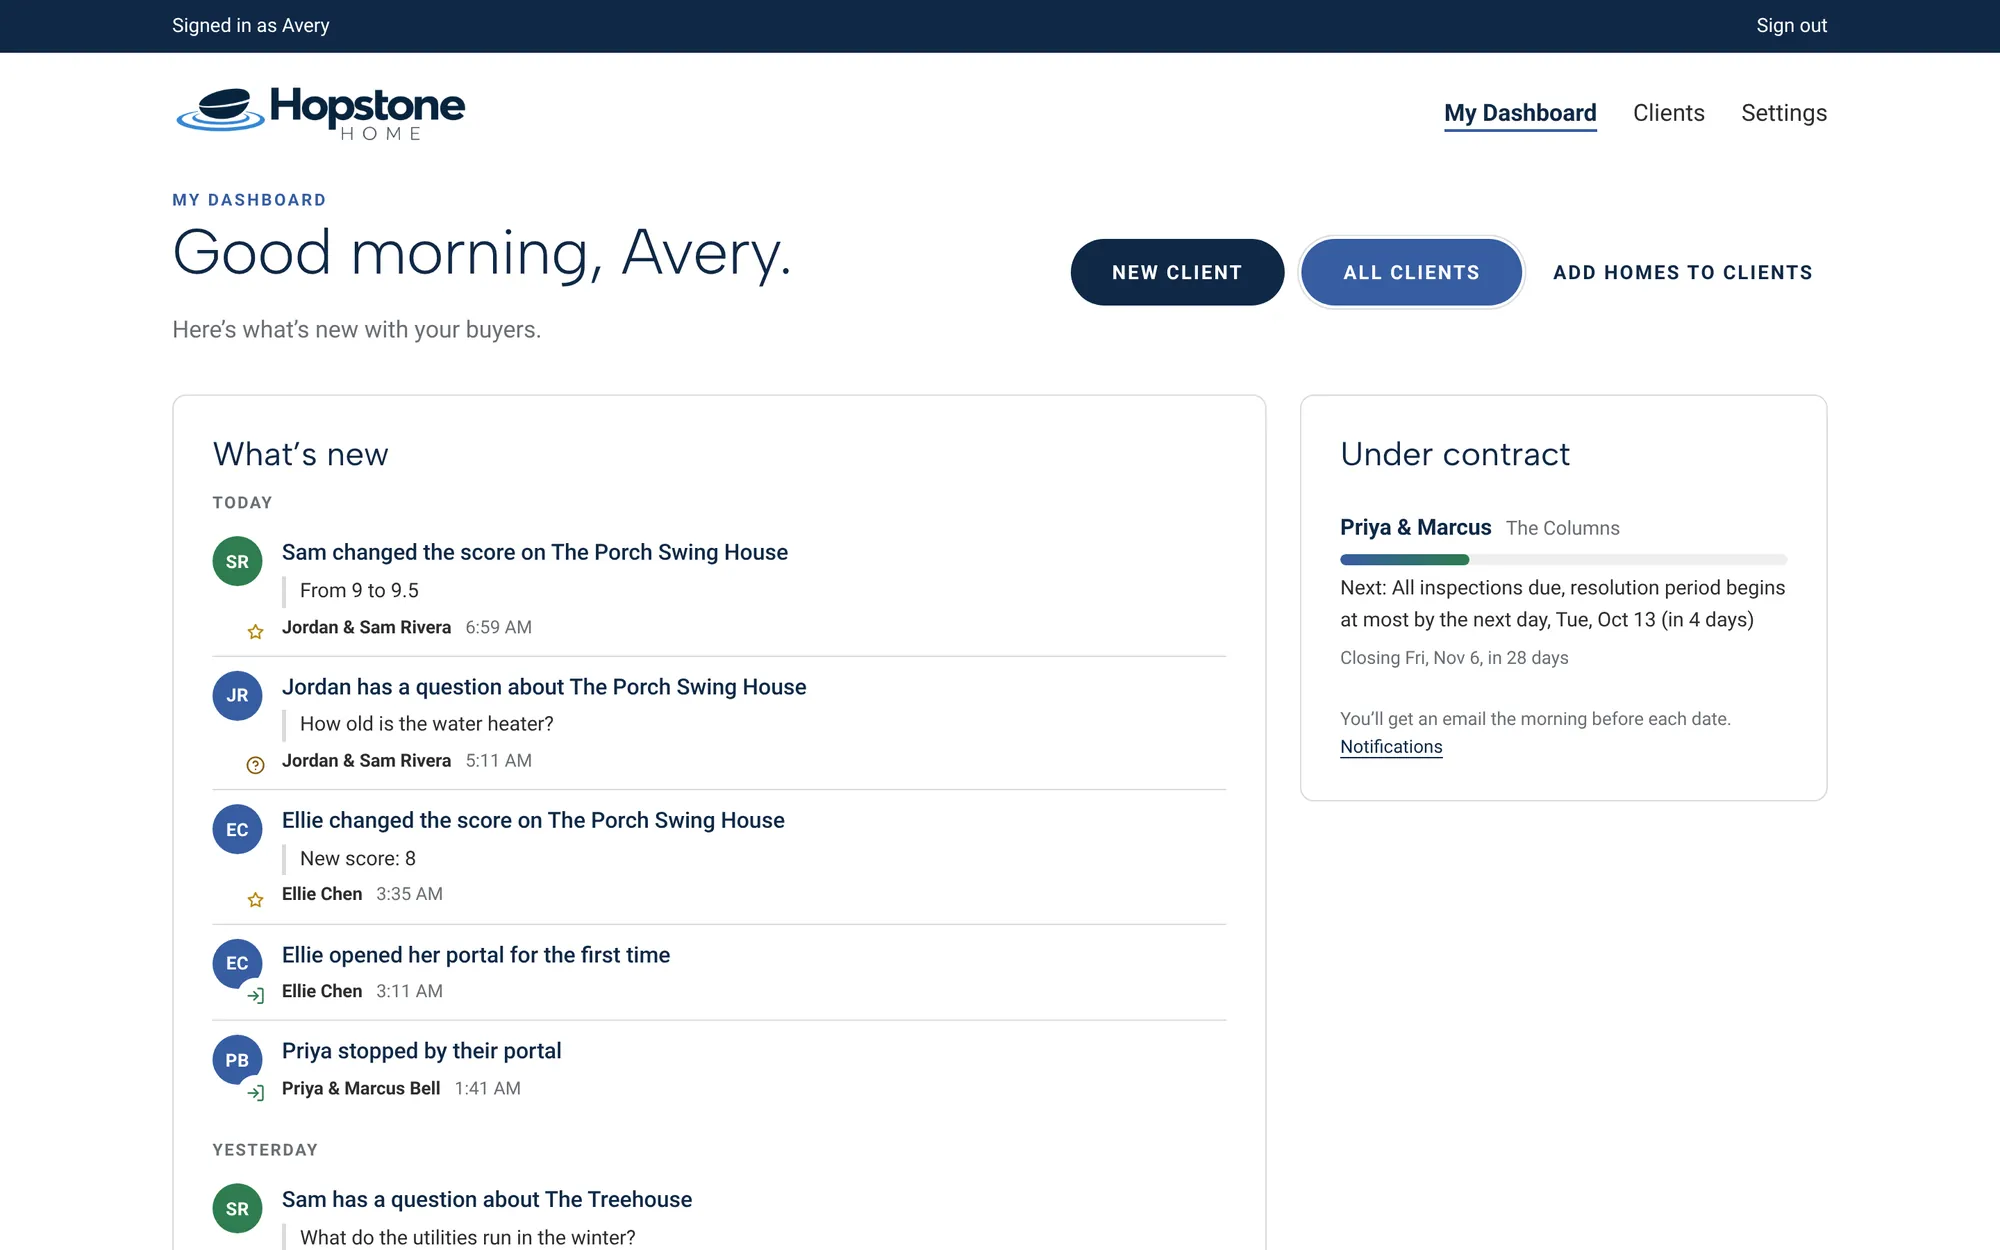Click the 'New score: 8' detail

357,858
